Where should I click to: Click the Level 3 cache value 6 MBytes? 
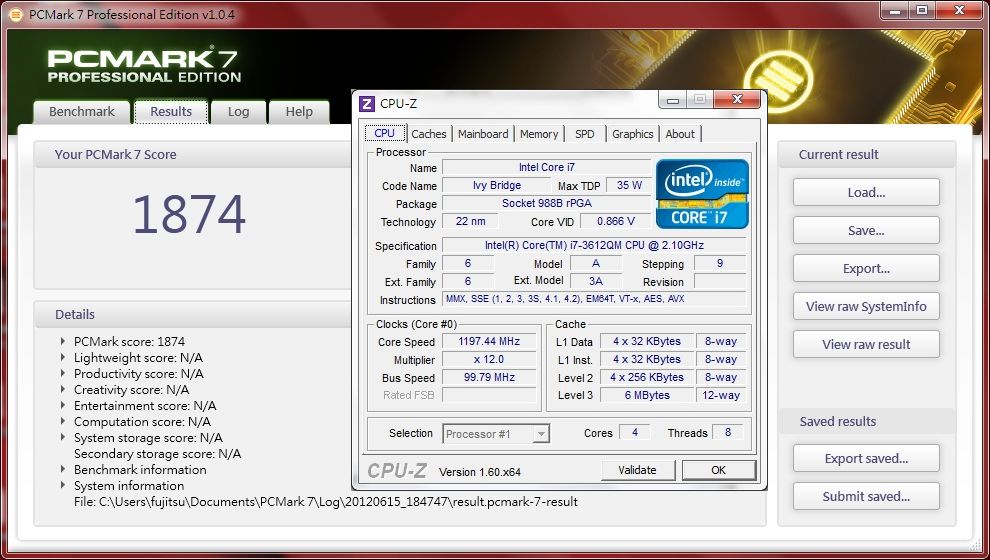point(647,395)
